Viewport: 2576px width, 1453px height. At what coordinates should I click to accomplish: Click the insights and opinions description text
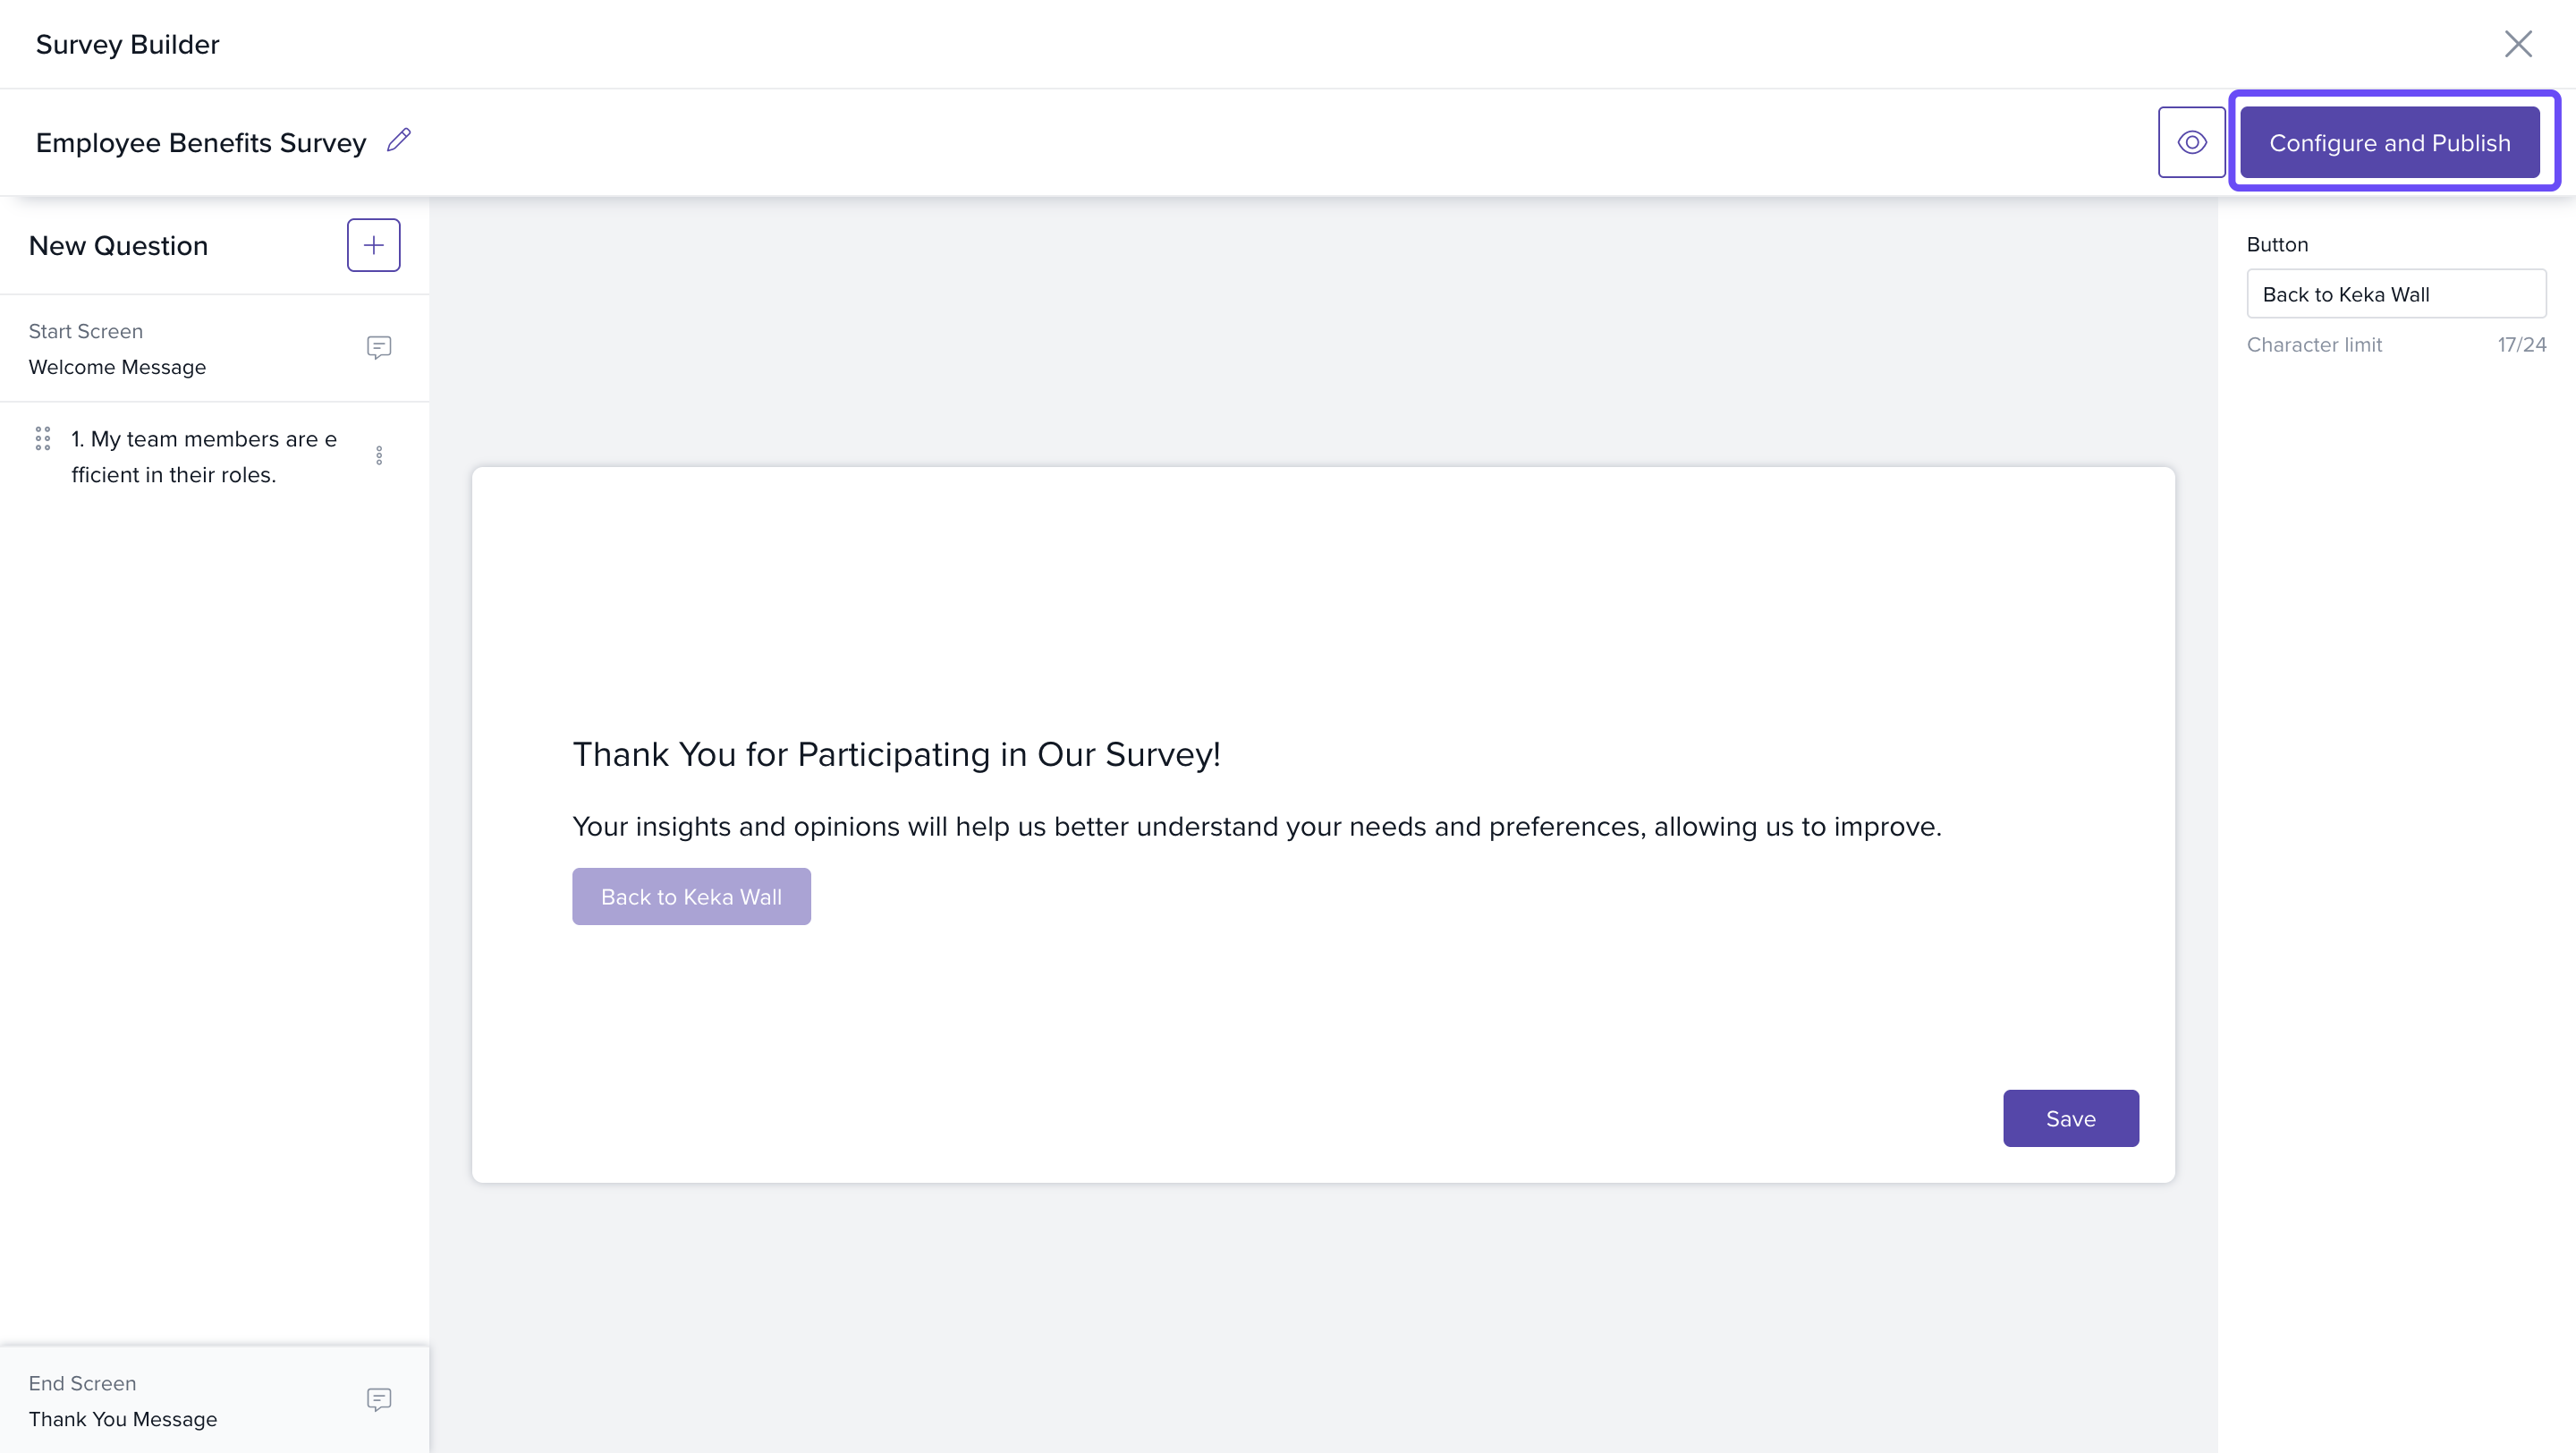point(1256,827)
